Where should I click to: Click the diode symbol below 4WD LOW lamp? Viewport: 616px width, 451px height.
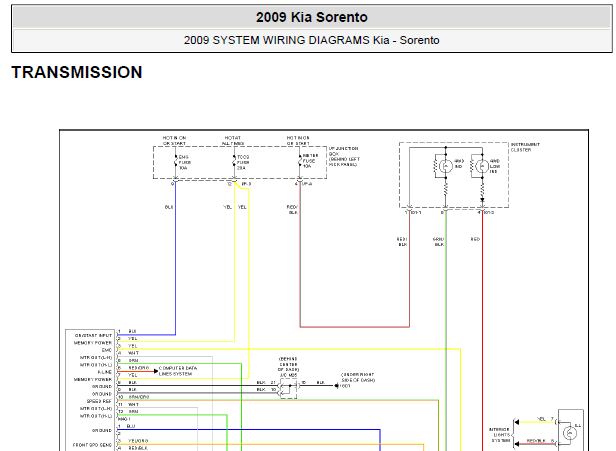pos(482,200)
